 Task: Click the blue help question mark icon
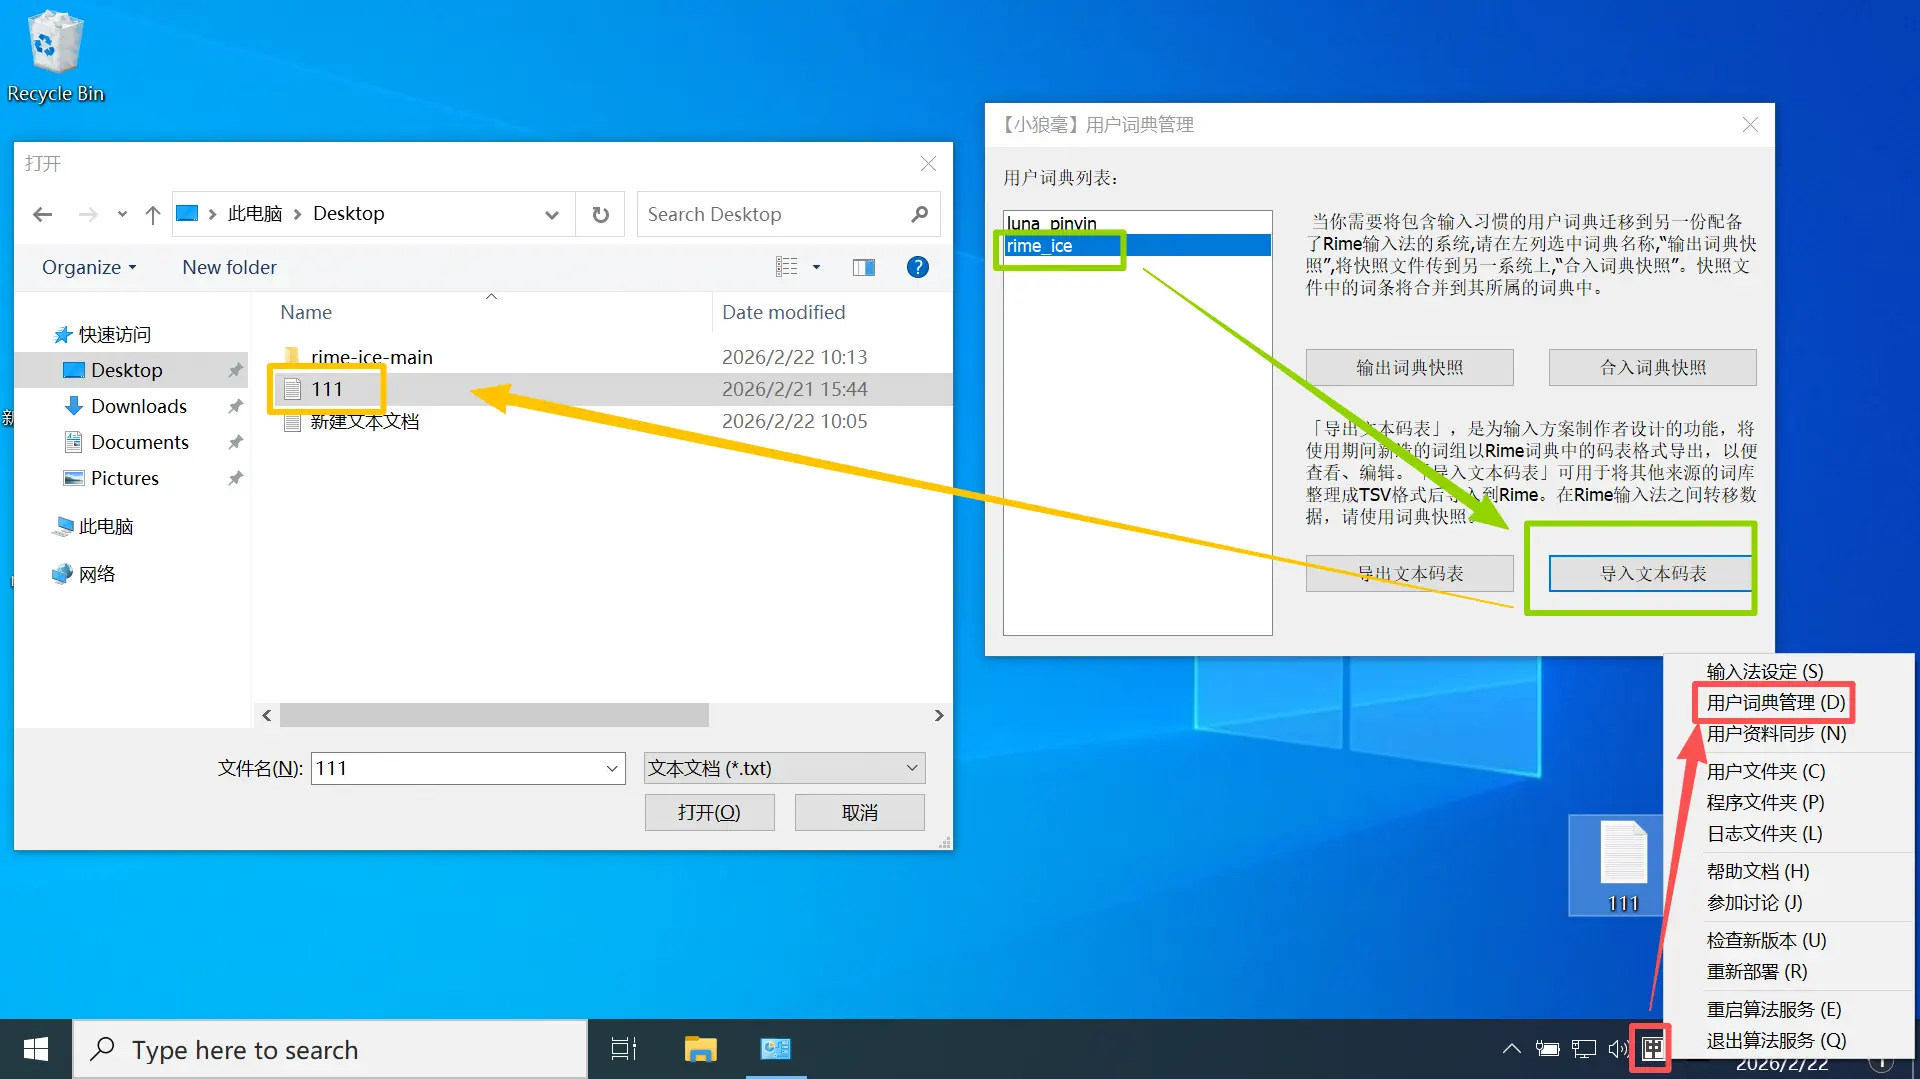pos(917,267)
